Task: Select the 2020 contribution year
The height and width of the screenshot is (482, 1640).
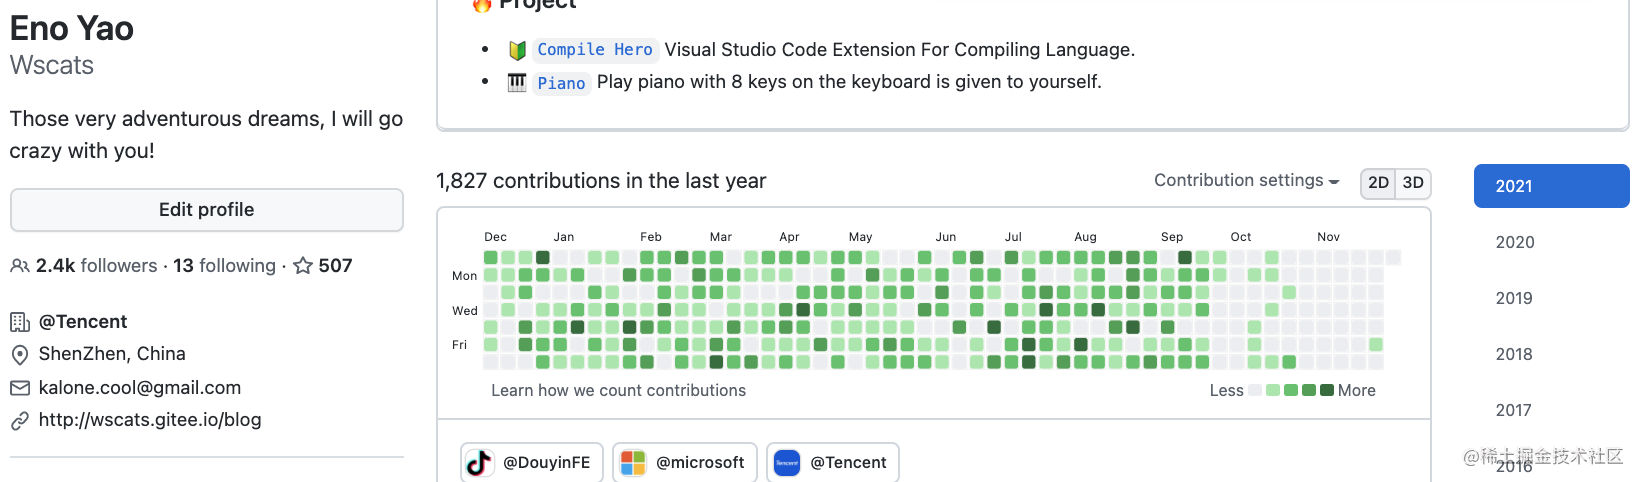Action: click(x=1514, y=242)
